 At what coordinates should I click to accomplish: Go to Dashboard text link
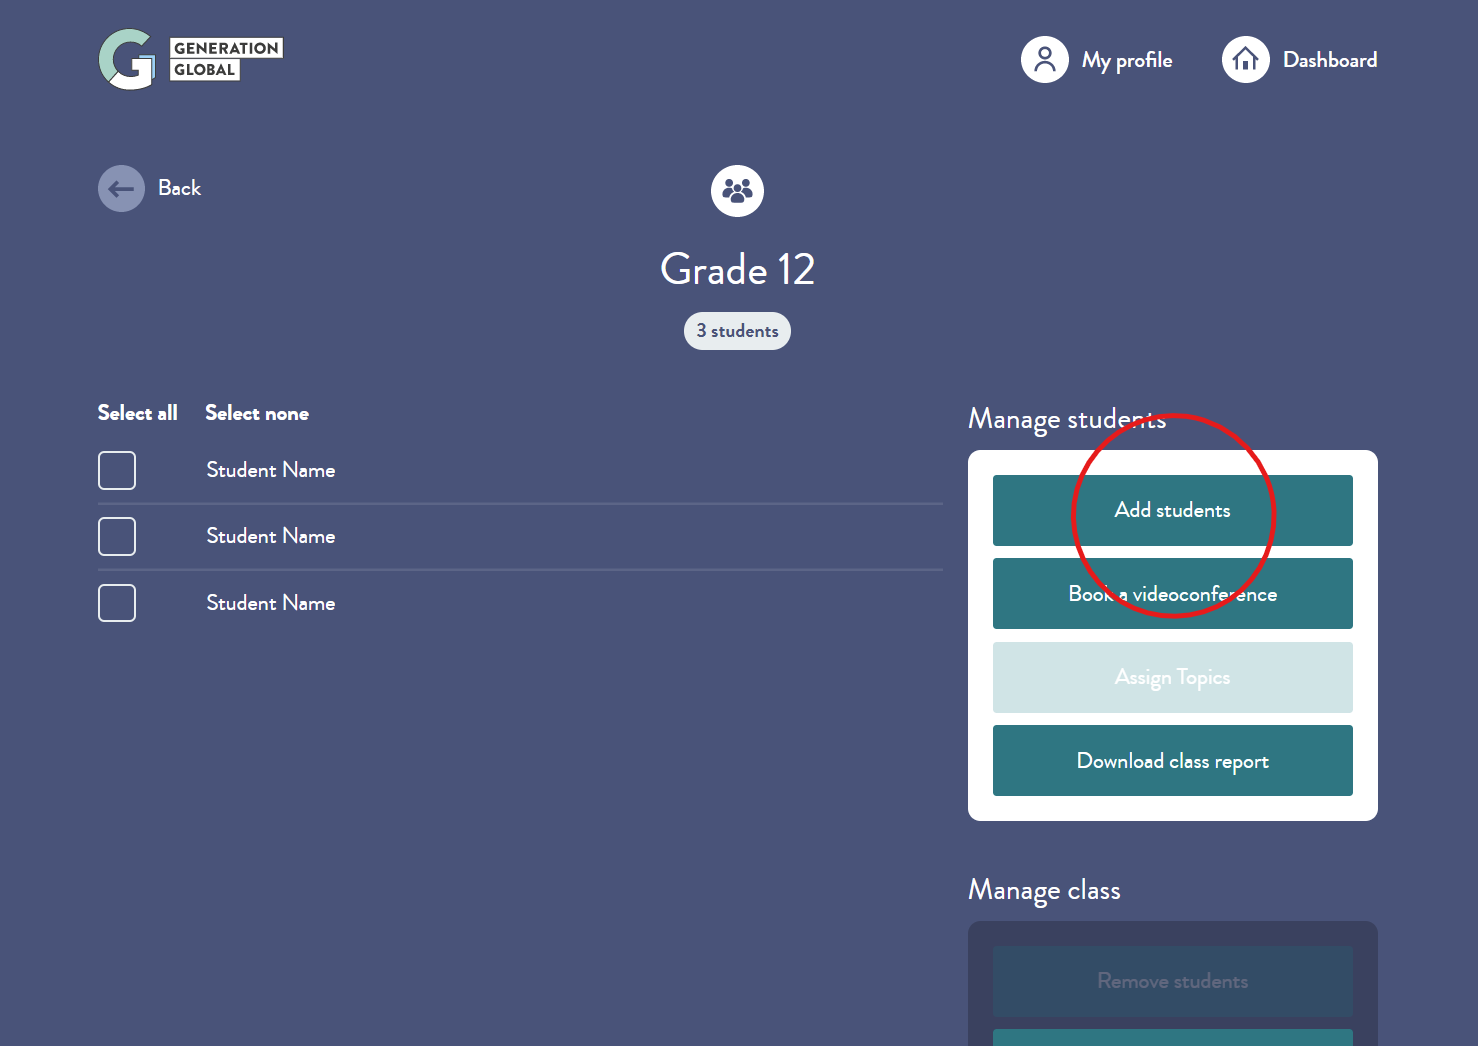click(1330, 60)
